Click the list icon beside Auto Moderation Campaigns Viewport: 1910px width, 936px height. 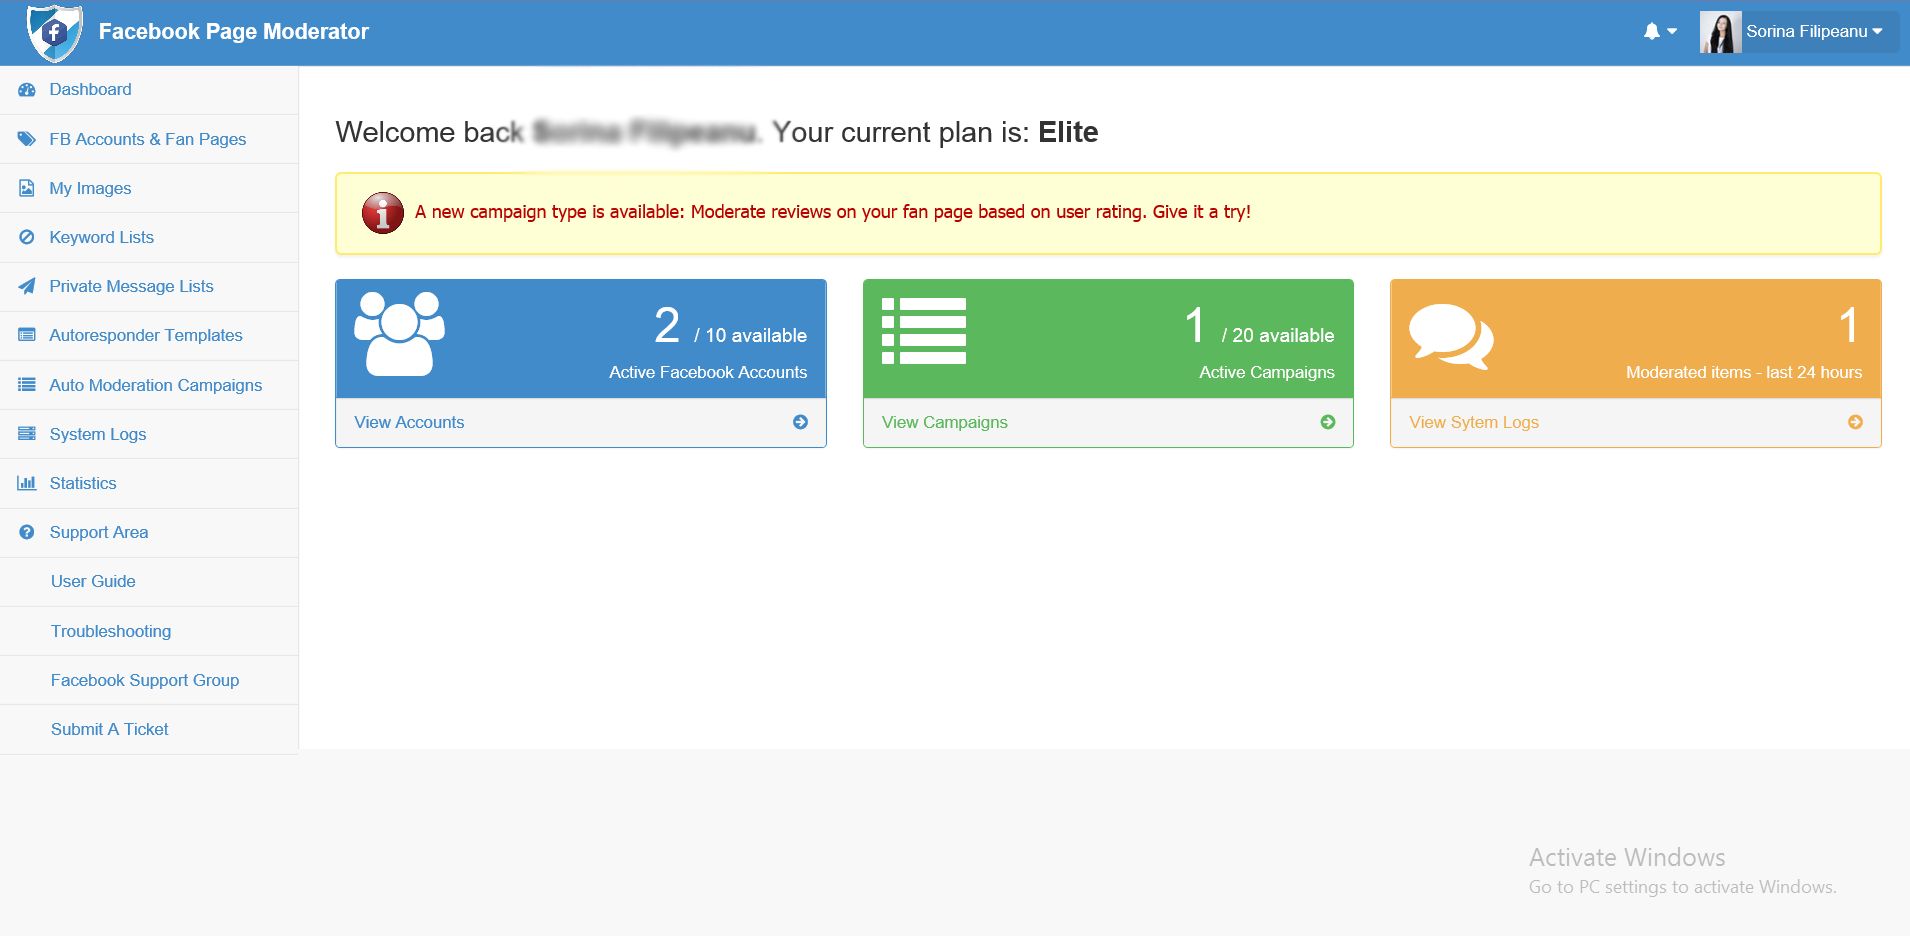click(x=27, y=385)
